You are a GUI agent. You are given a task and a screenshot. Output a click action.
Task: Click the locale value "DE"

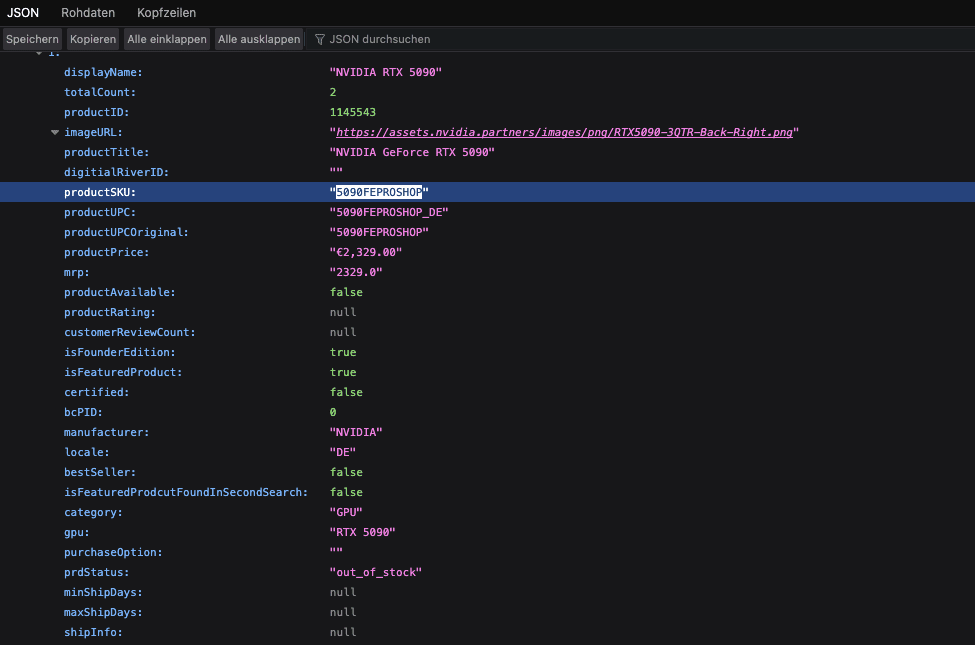click(343, 452)
